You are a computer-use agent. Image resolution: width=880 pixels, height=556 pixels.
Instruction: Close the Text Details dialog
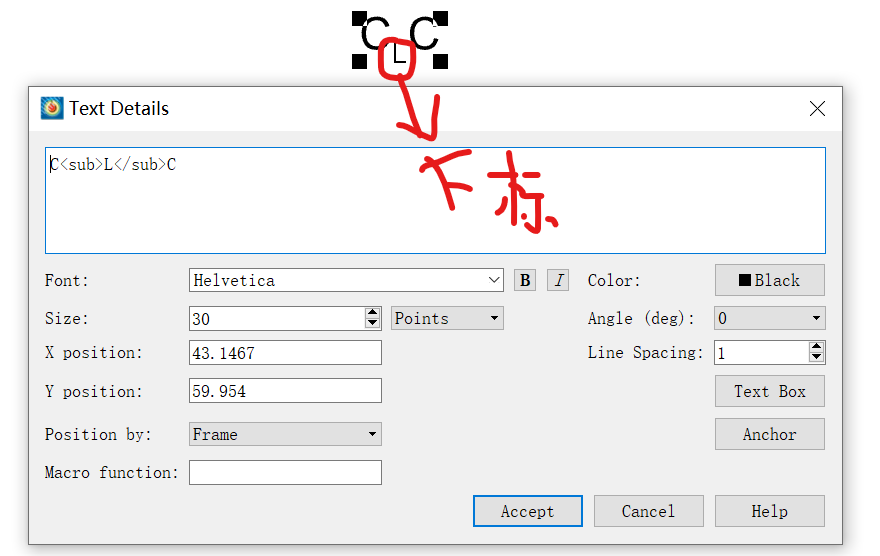tap(817, 108)
